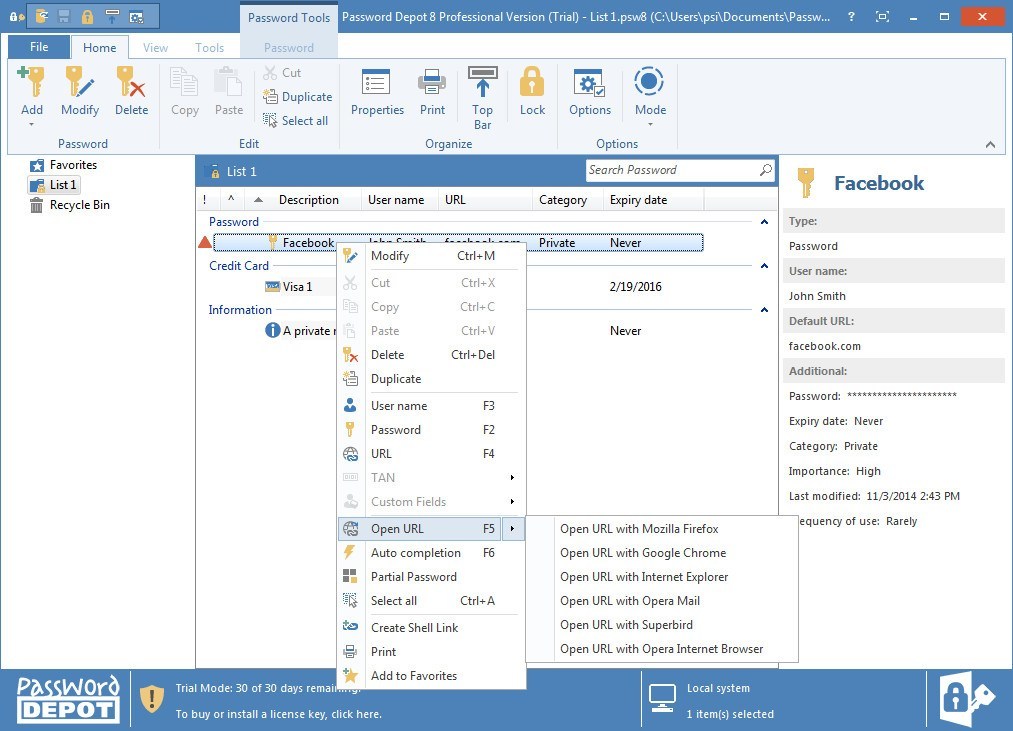
Task: Click the Search Password field
Action: point(670,170)
